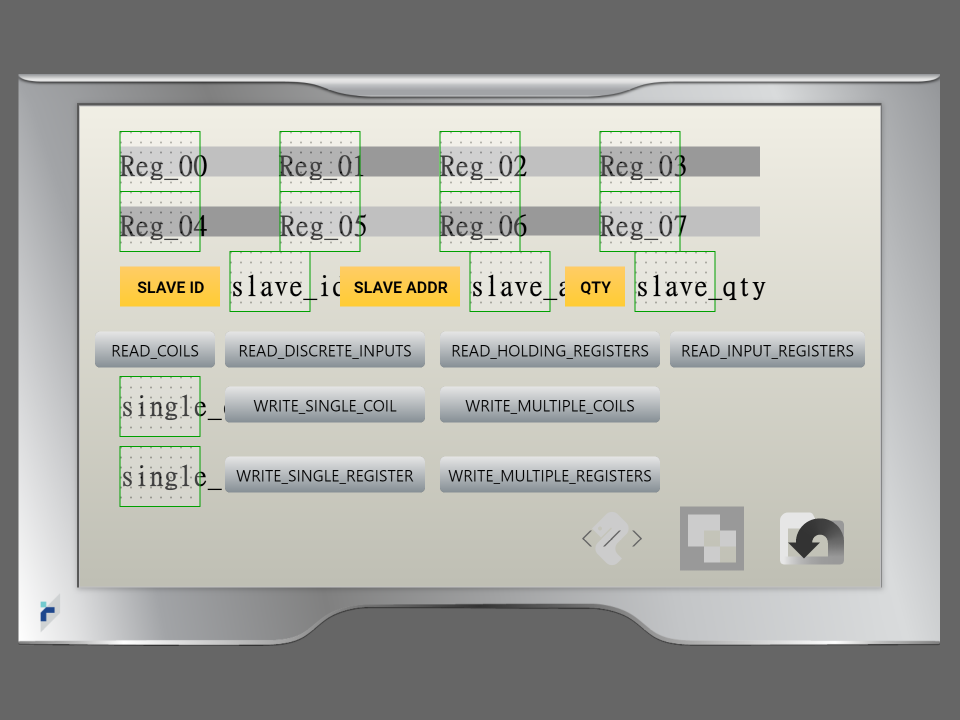Select the Reg_05 register field

(320, 222)
